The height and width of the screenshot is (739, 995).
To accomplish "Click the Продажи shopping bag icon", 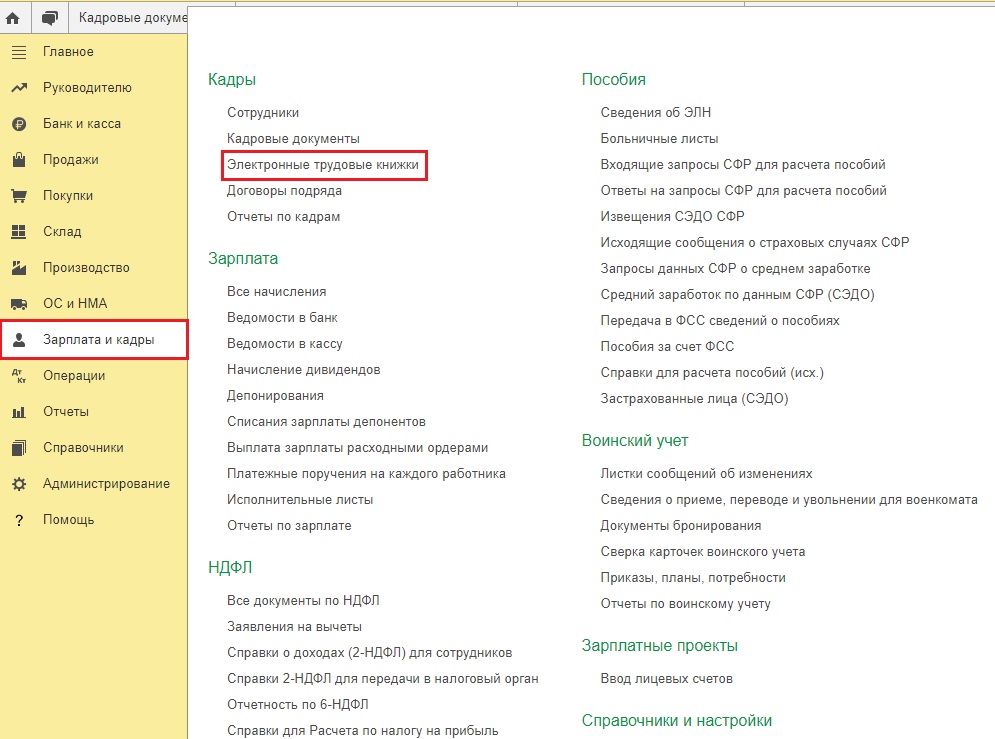I will tap(19, 159).
